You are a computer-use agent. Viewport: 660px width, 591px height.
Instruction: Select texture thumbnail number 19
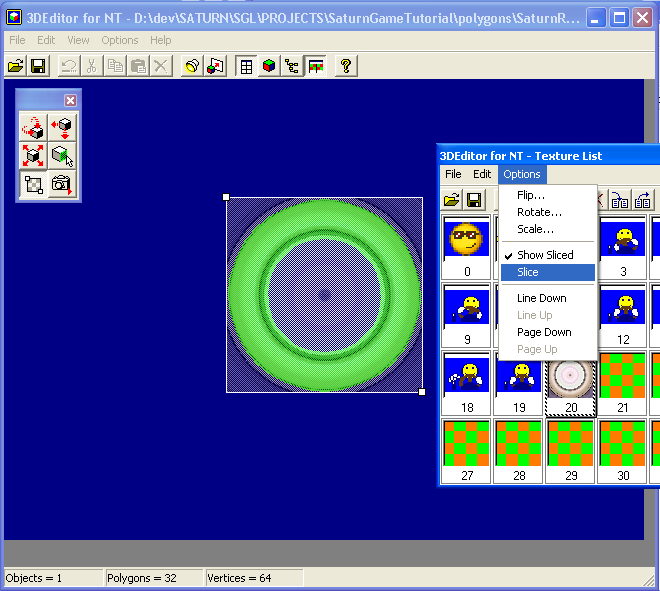pos(519,383)
